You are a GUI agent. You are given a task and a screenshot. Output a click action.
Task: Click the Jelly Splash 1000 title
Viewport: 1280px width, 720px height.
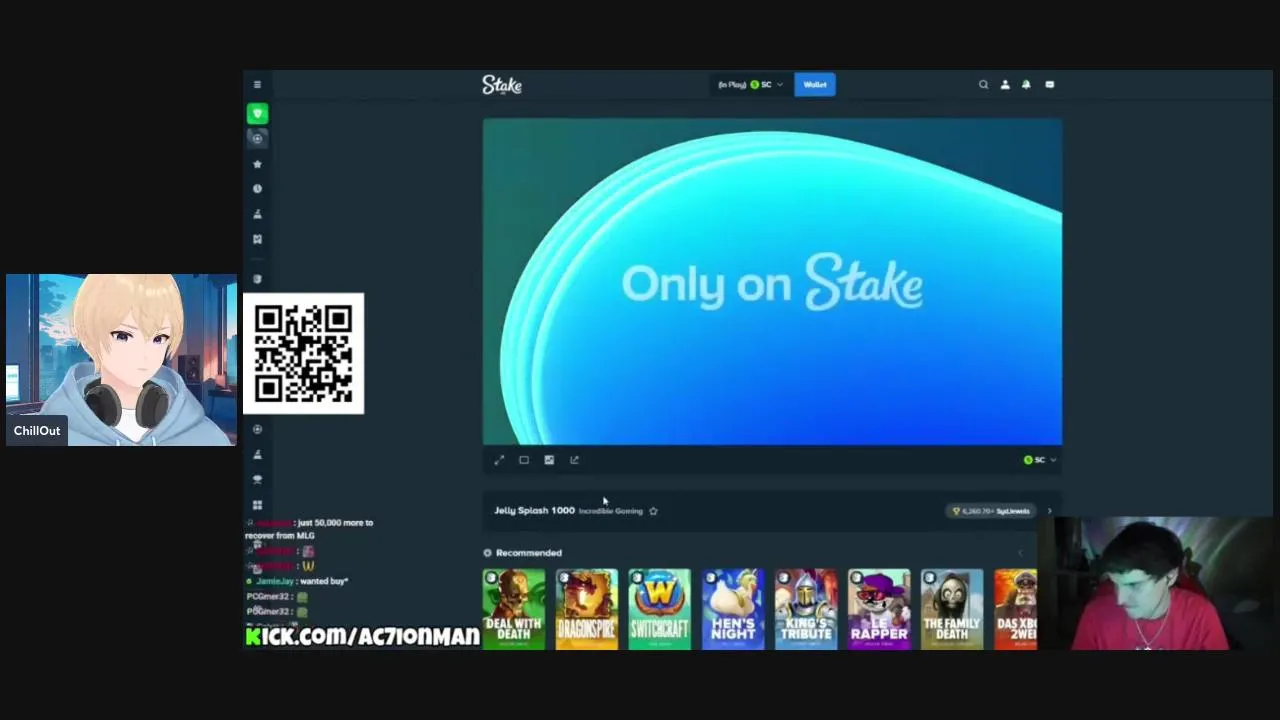click(534, 511)
